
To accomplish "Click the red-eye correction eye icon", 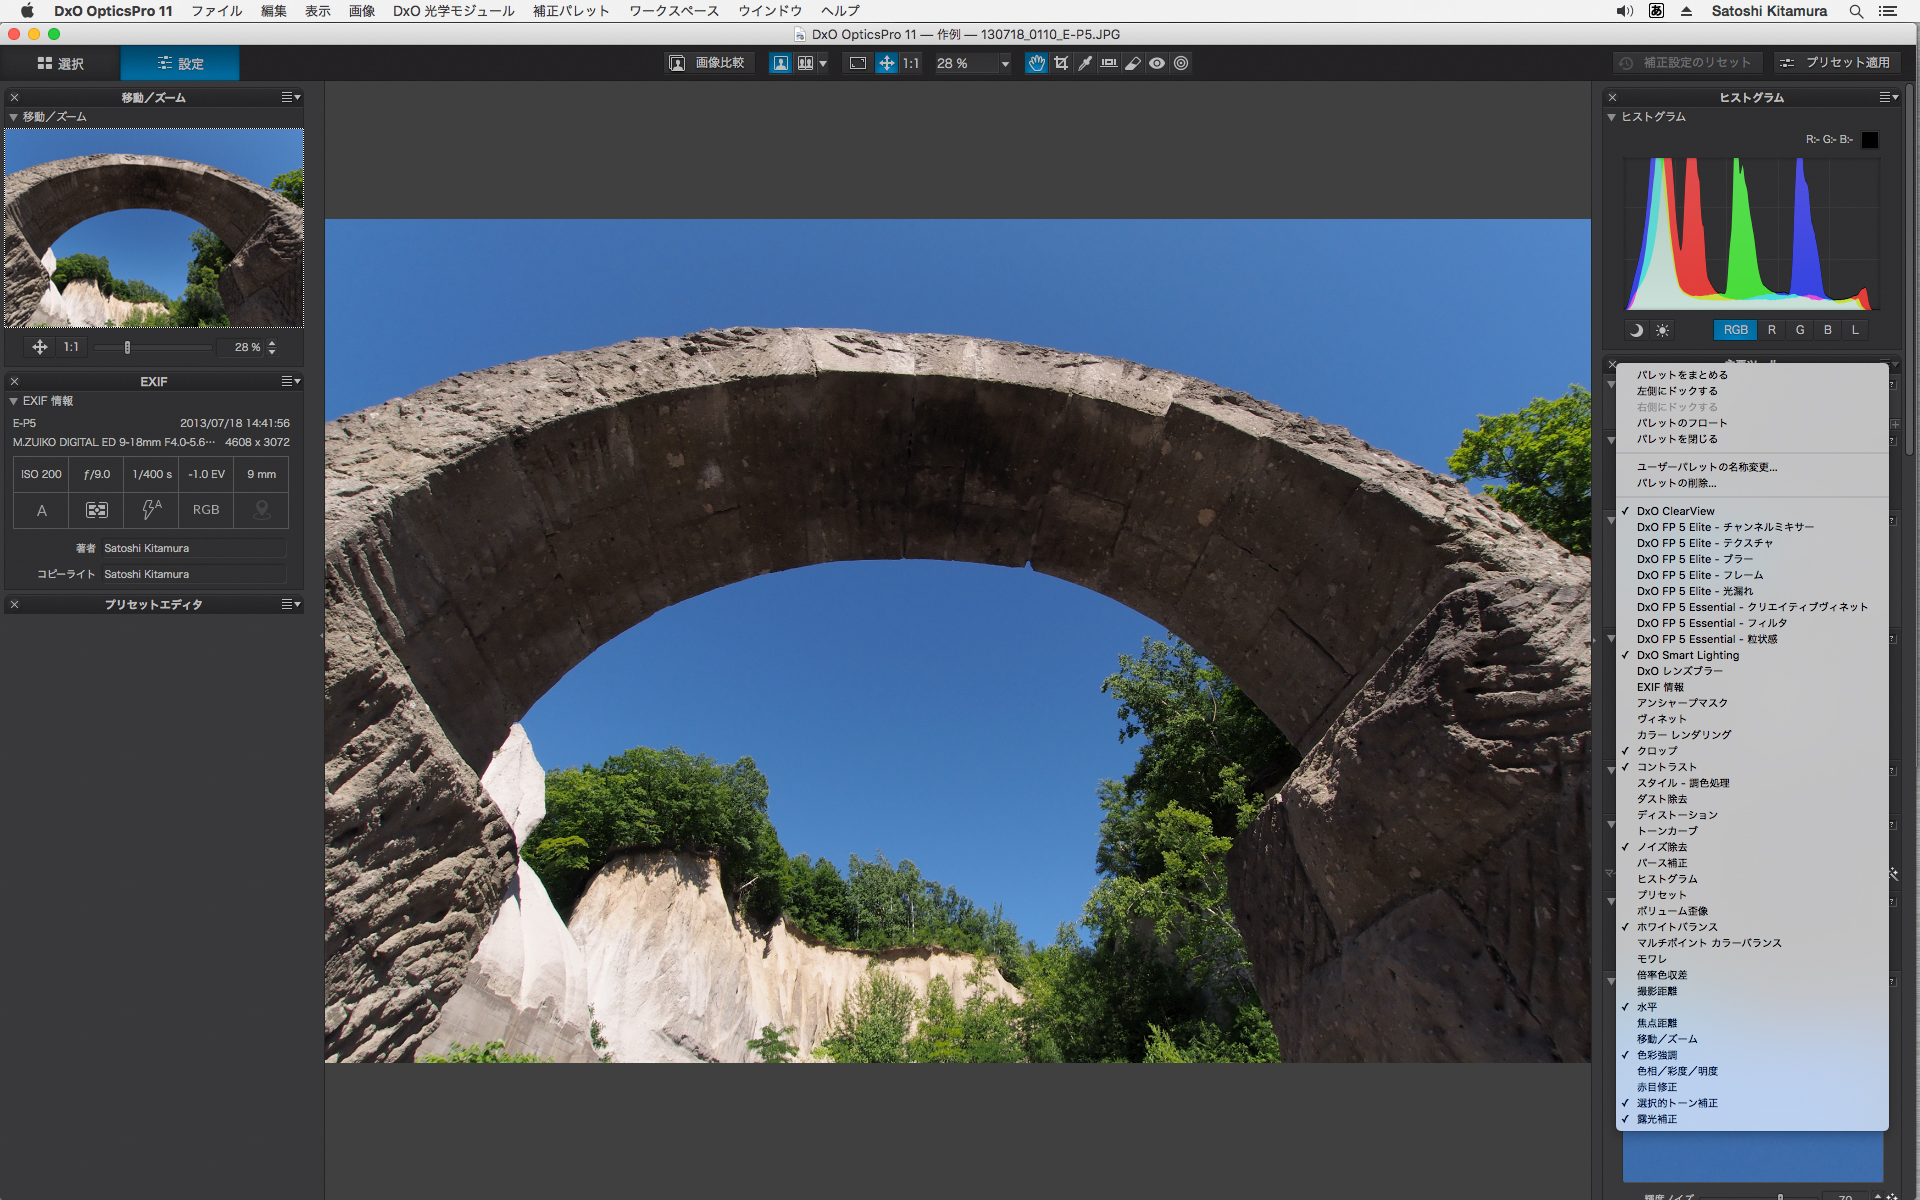I will coord(1157,63).
